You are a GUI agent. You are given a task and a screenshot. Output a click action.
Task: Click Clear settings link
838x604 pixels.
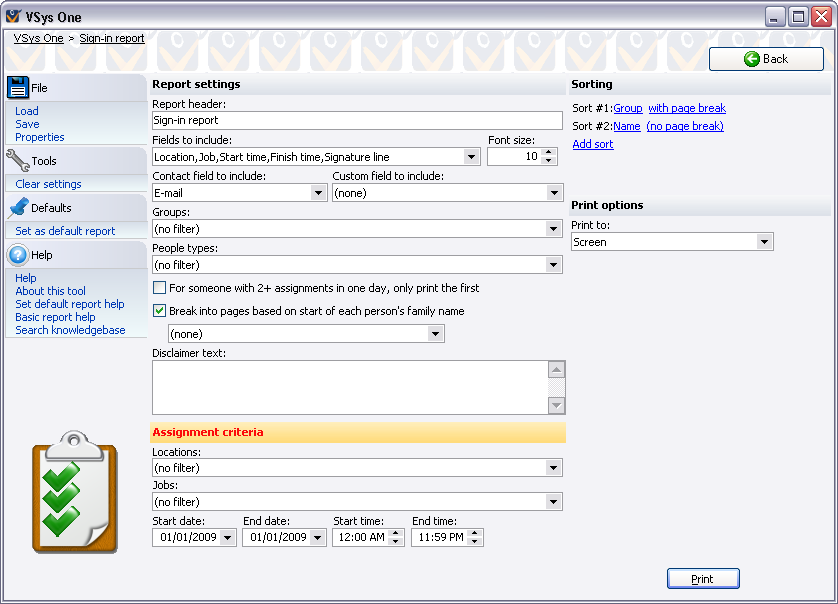pyautogui.click(x=48, y=184)
